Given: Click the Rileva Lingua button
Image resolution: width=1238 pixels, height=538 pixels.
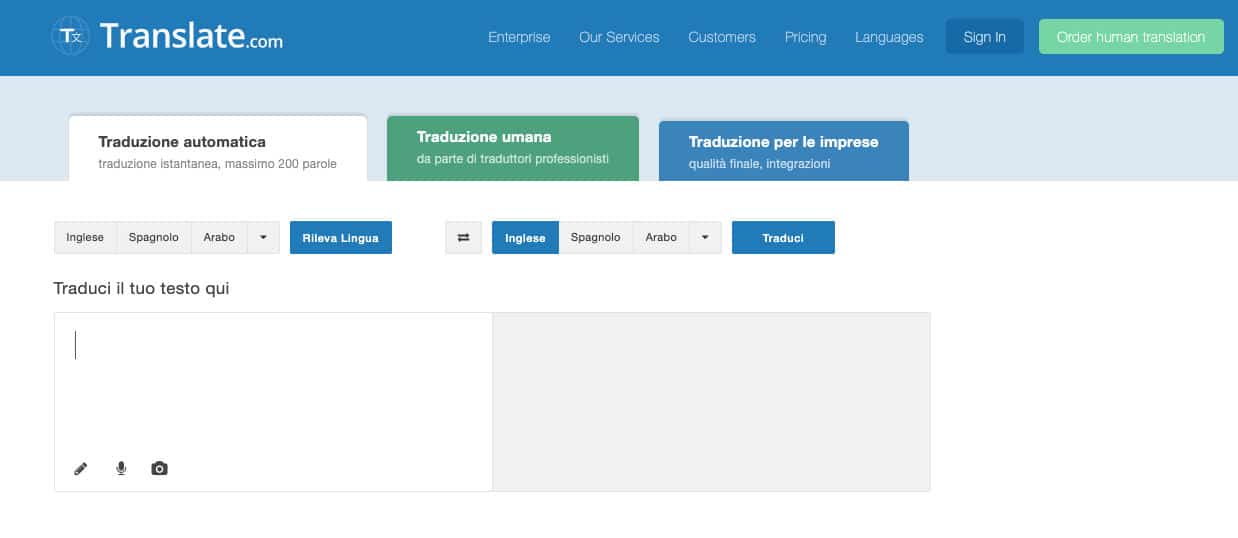Looking at the screenshot, I should pyautogui.click(x=340, y=238).
